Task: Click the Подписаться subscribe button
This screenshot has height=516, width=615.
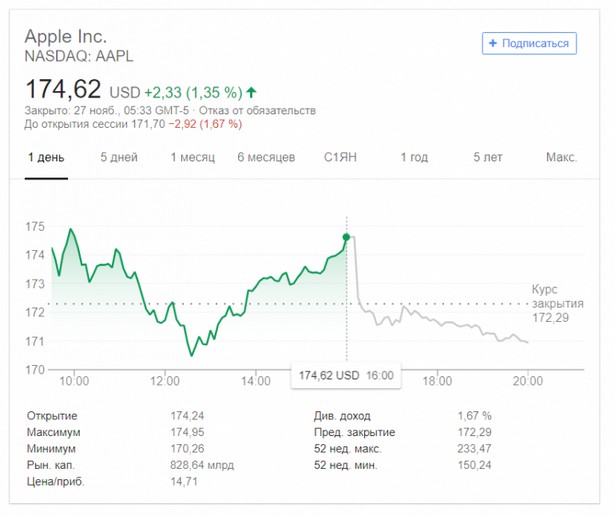Action: (x=529, y=43)
